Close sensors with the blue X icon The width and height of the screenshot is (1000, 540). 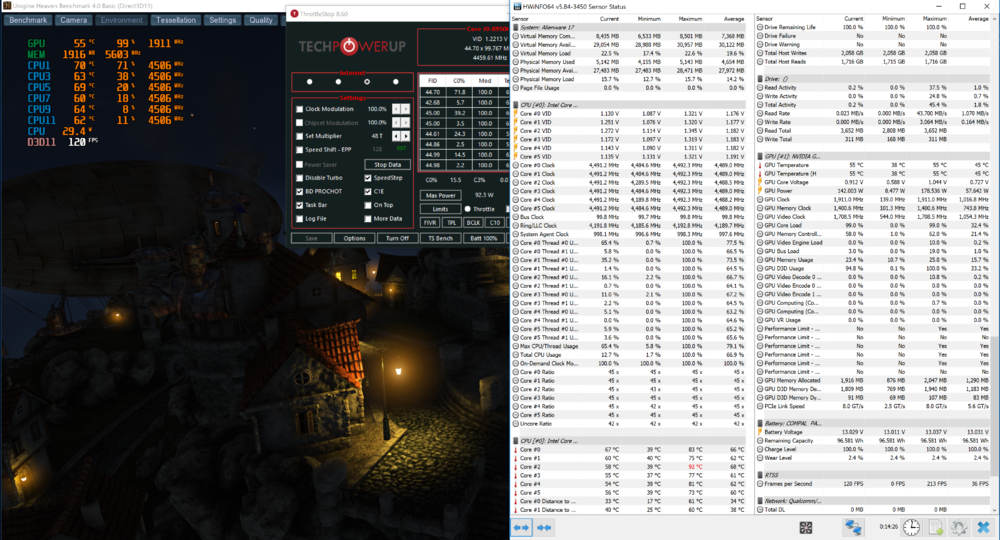click(x=982, y=526)
